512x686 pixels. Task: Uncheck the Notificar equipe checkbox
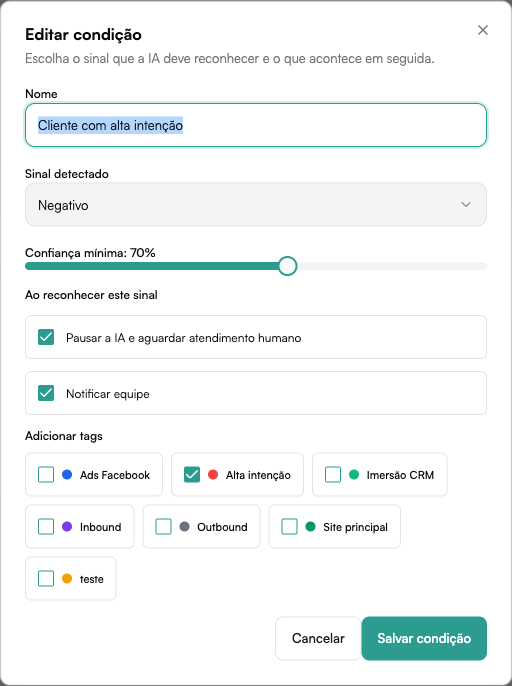[x=46, y=393]
